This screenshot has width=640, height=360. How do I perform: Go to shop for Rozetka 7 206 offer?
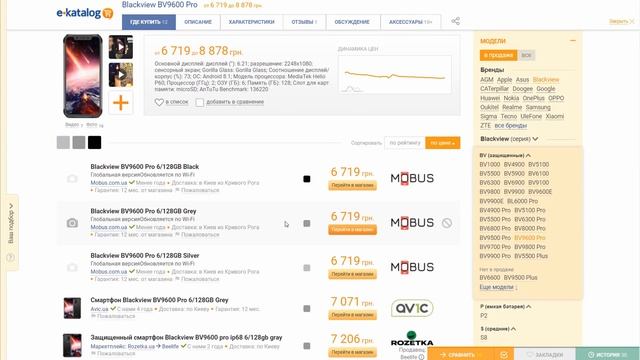(x=352, y=352)
